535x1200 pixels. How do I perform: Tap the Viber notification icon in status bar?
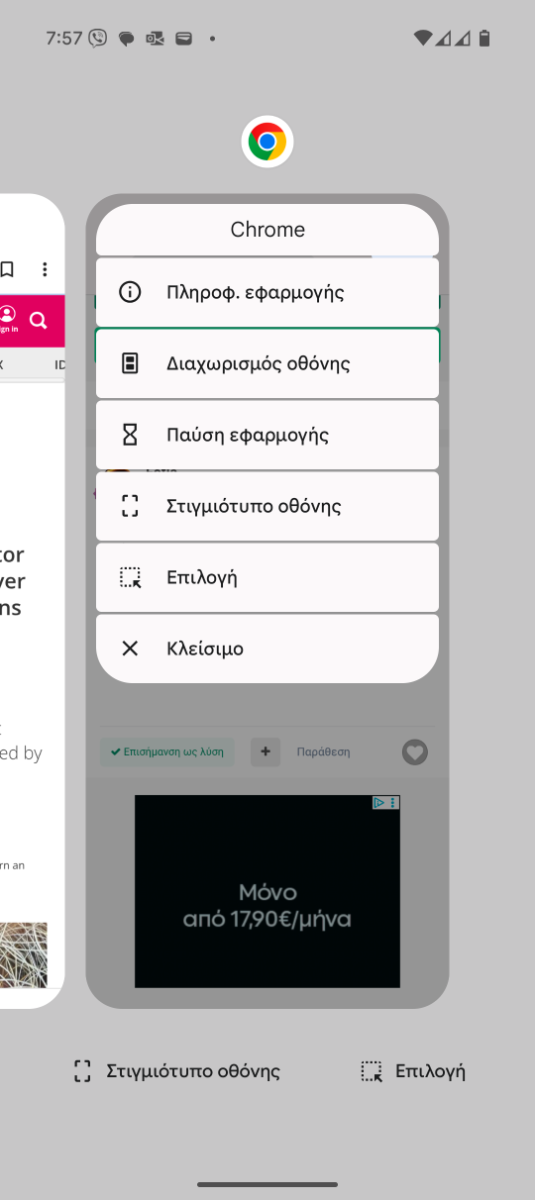(x=97, y=38)
